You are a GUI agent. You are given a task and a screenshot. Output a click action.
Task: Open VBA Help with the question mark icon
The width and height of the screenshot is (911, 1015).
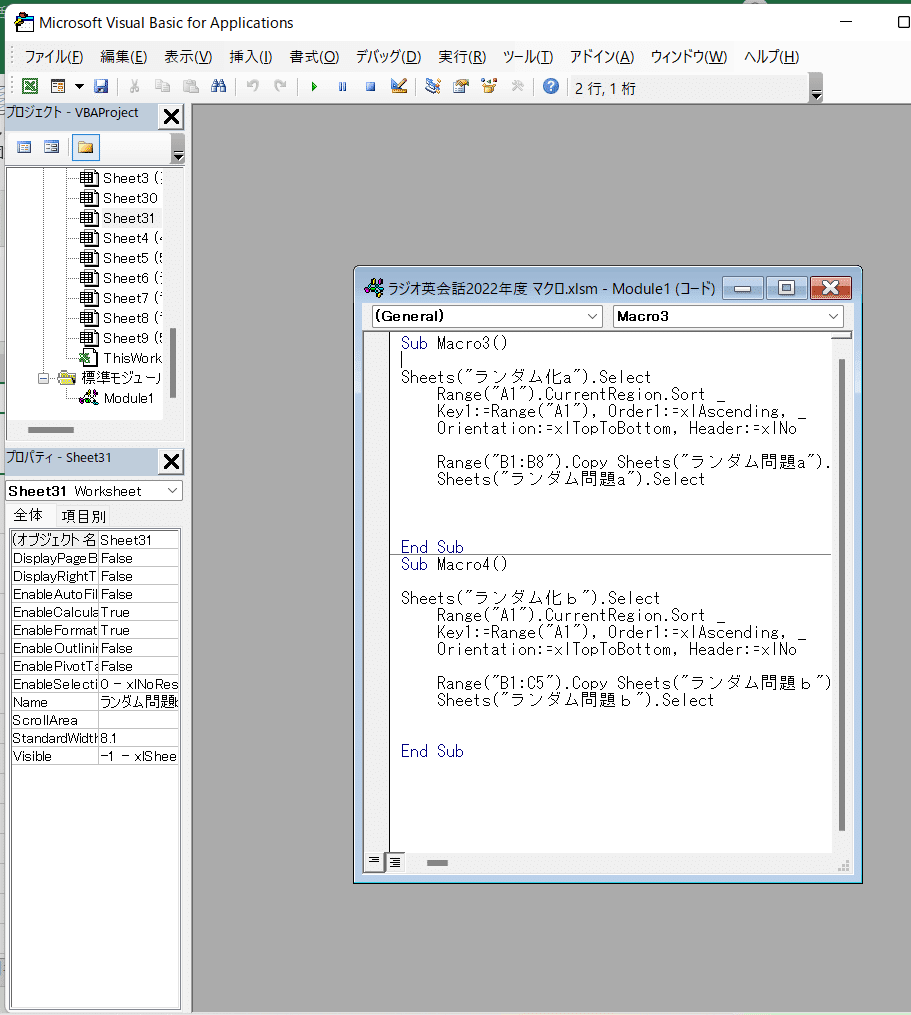(550, 86)
